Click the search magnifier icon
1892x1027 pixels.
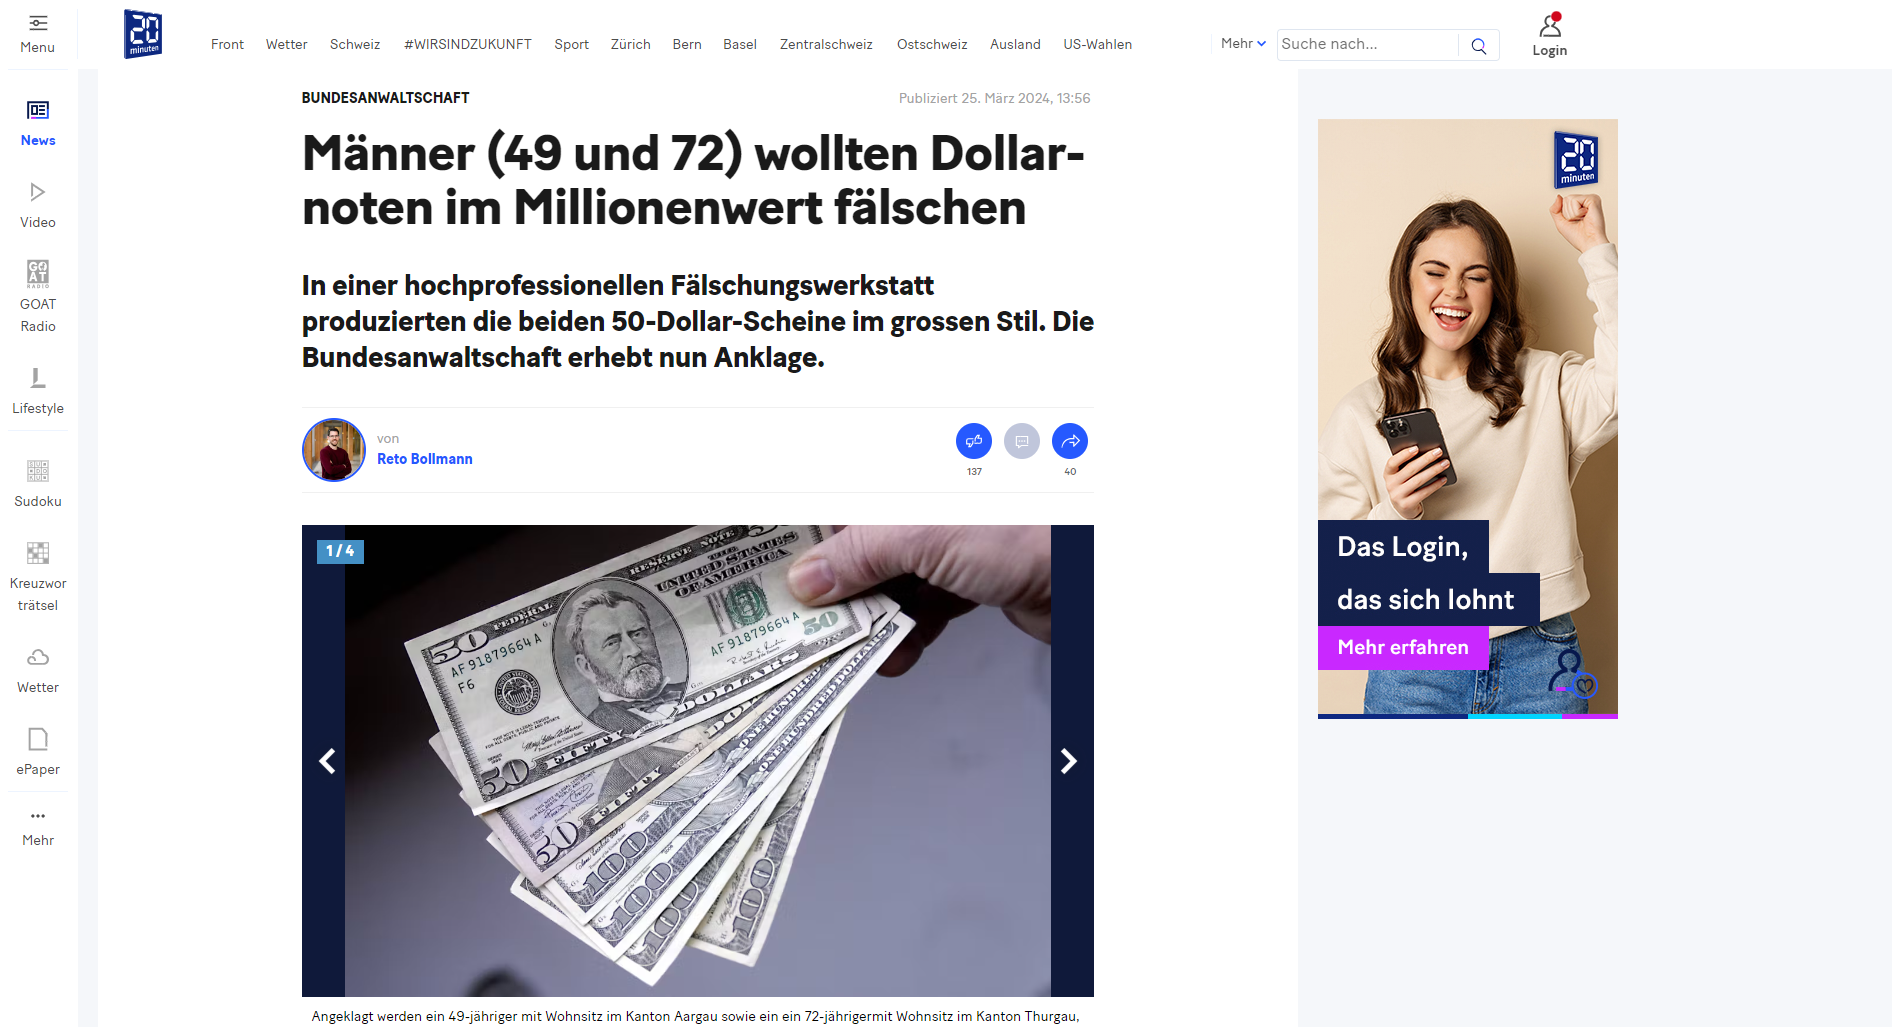click(1479, 45)
